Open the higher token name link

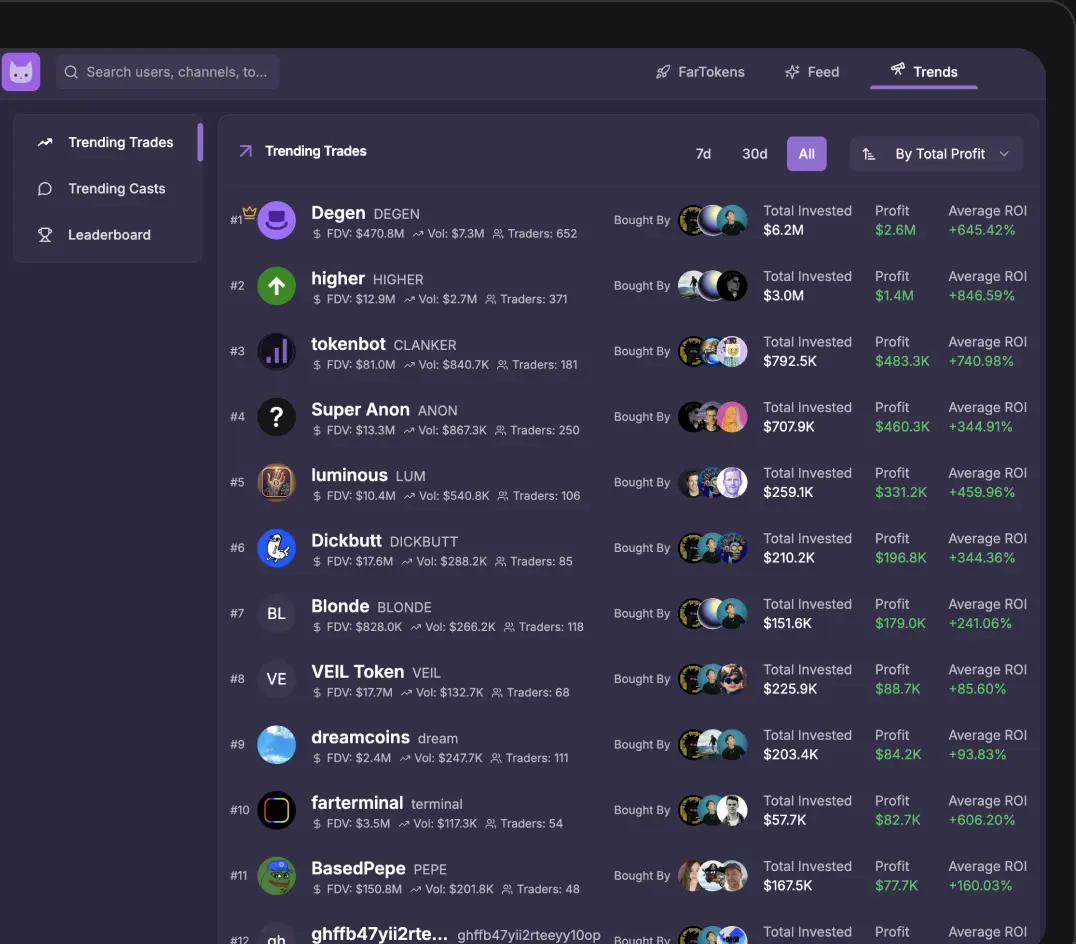(338, 279)
